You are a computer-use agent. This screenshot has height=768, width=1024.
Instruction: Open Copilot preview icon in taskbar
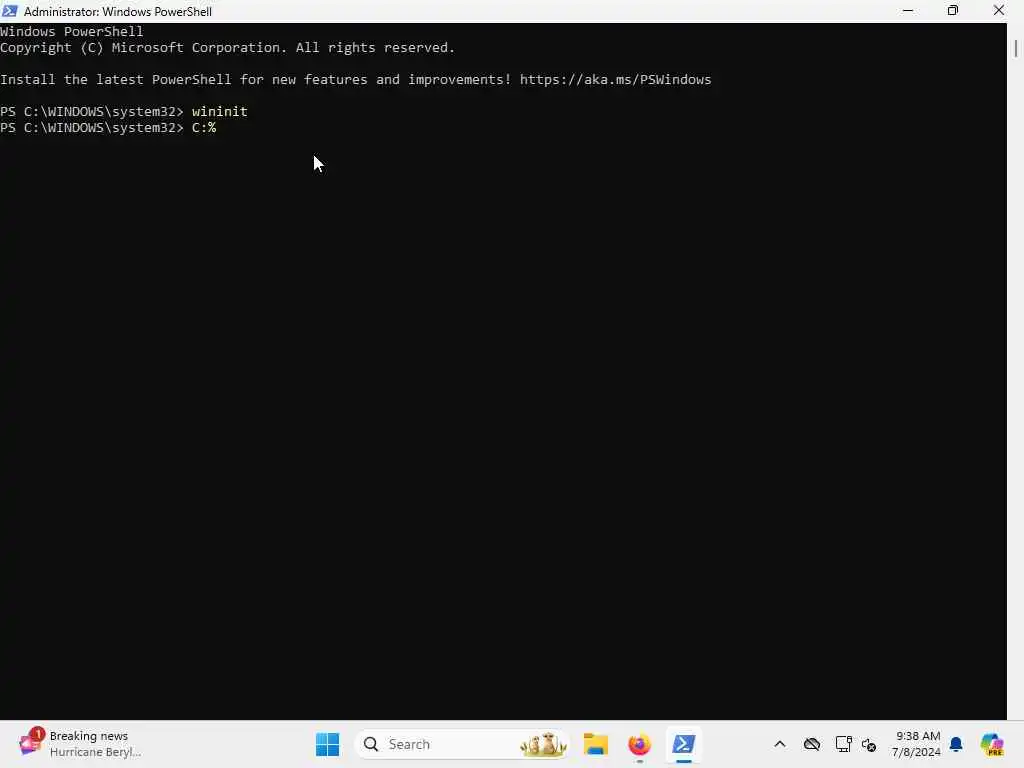[992, 744]
